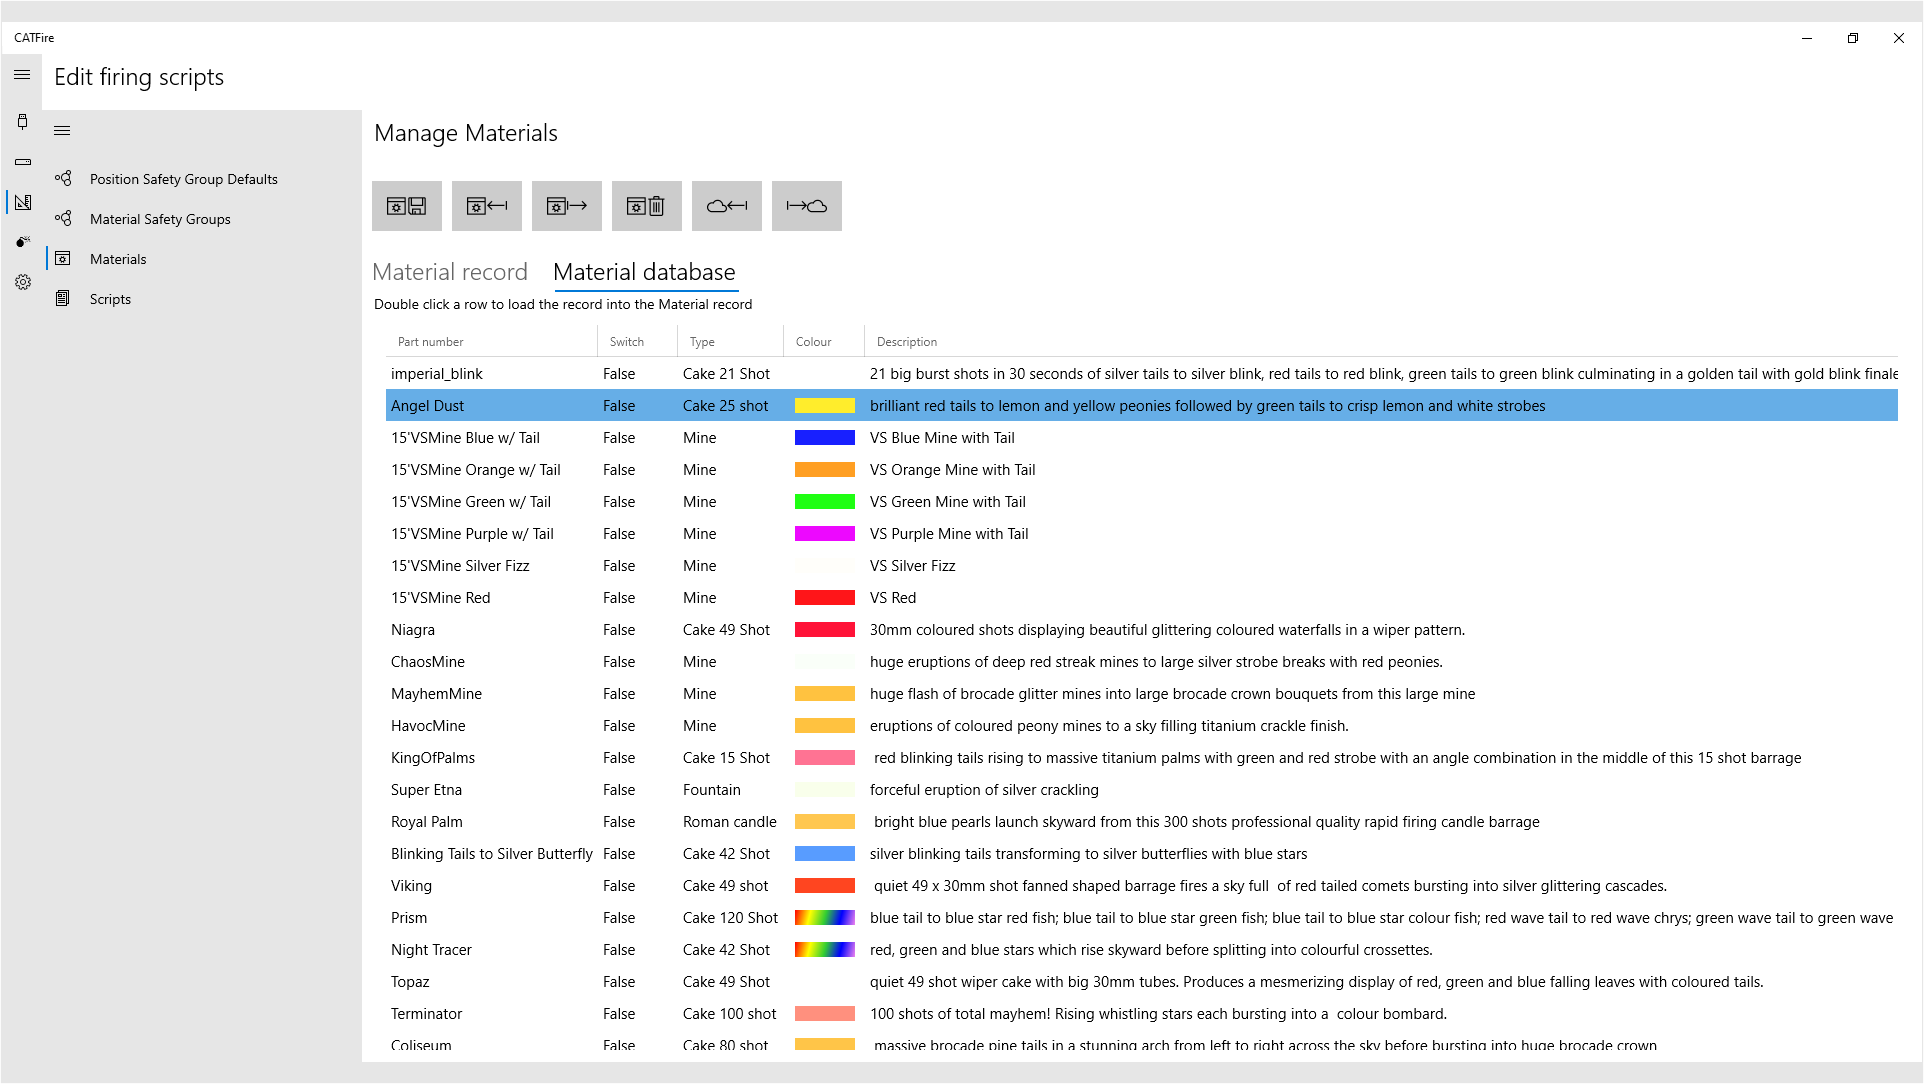Click the save material record button
The height and width of the screenshot is (1084, 1924).
pos(406,206)
